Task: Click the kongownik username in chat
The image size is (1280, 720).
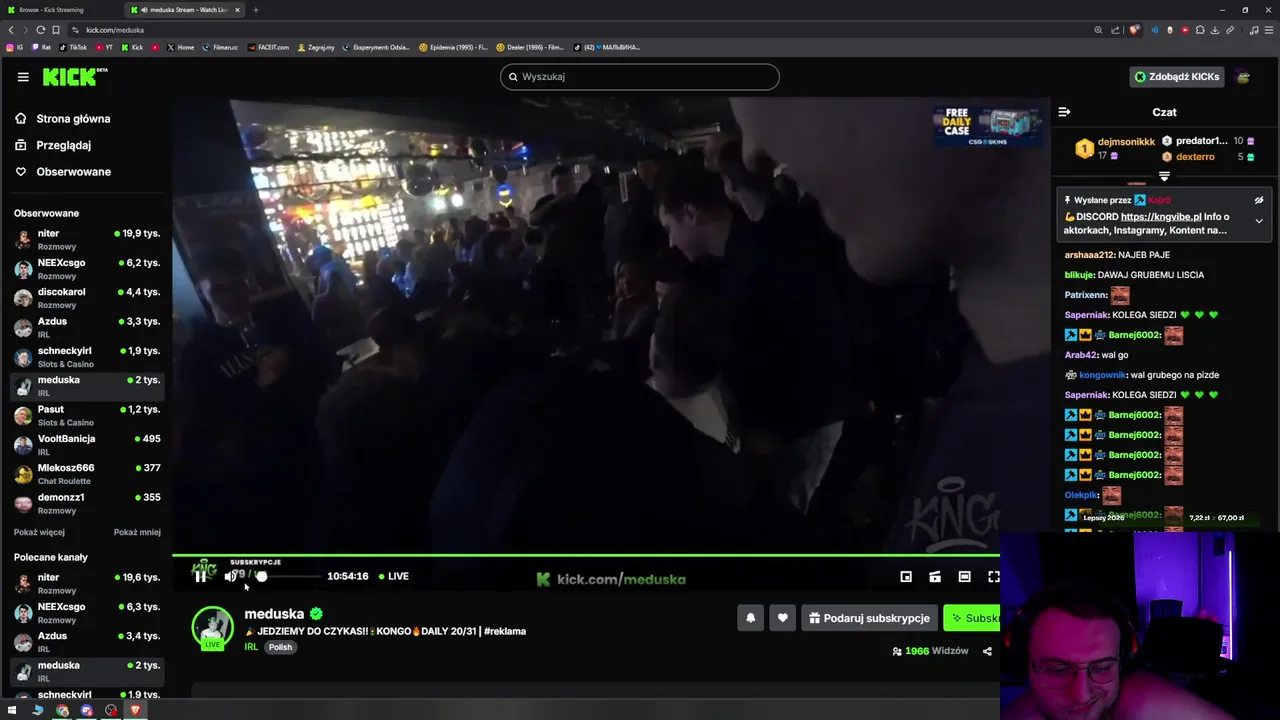Action: click(x=1102, y=375)
